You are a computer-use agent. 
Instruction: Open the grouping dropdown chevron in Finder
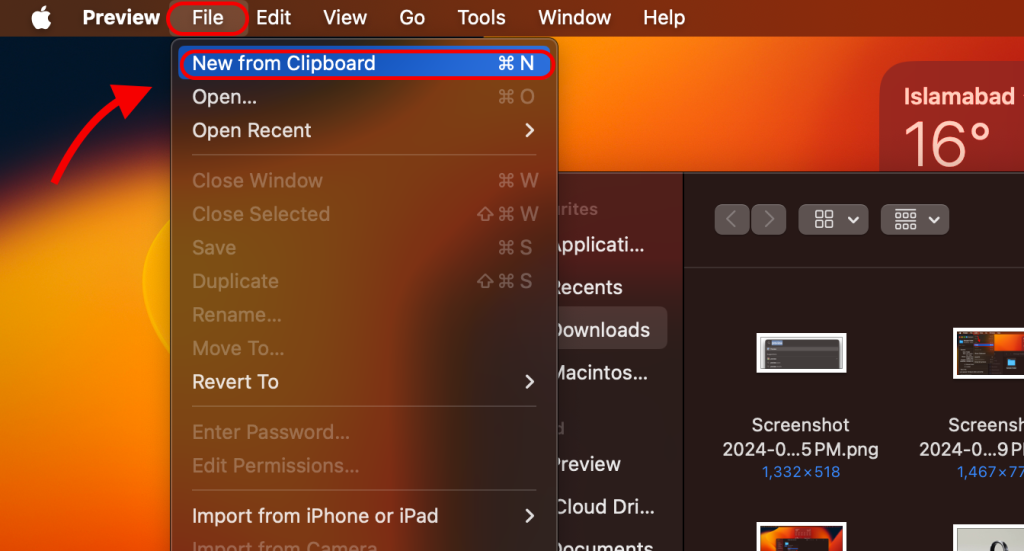click(934, 220)
